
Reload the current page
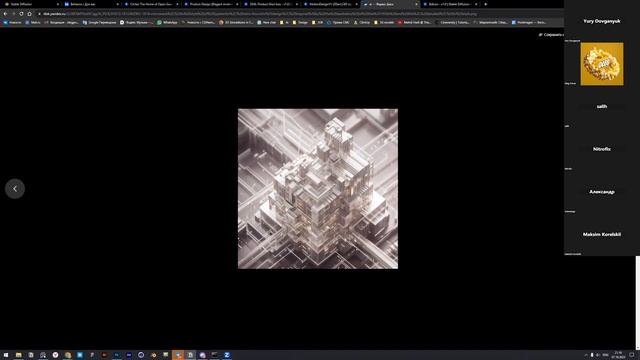click(21, 13)
